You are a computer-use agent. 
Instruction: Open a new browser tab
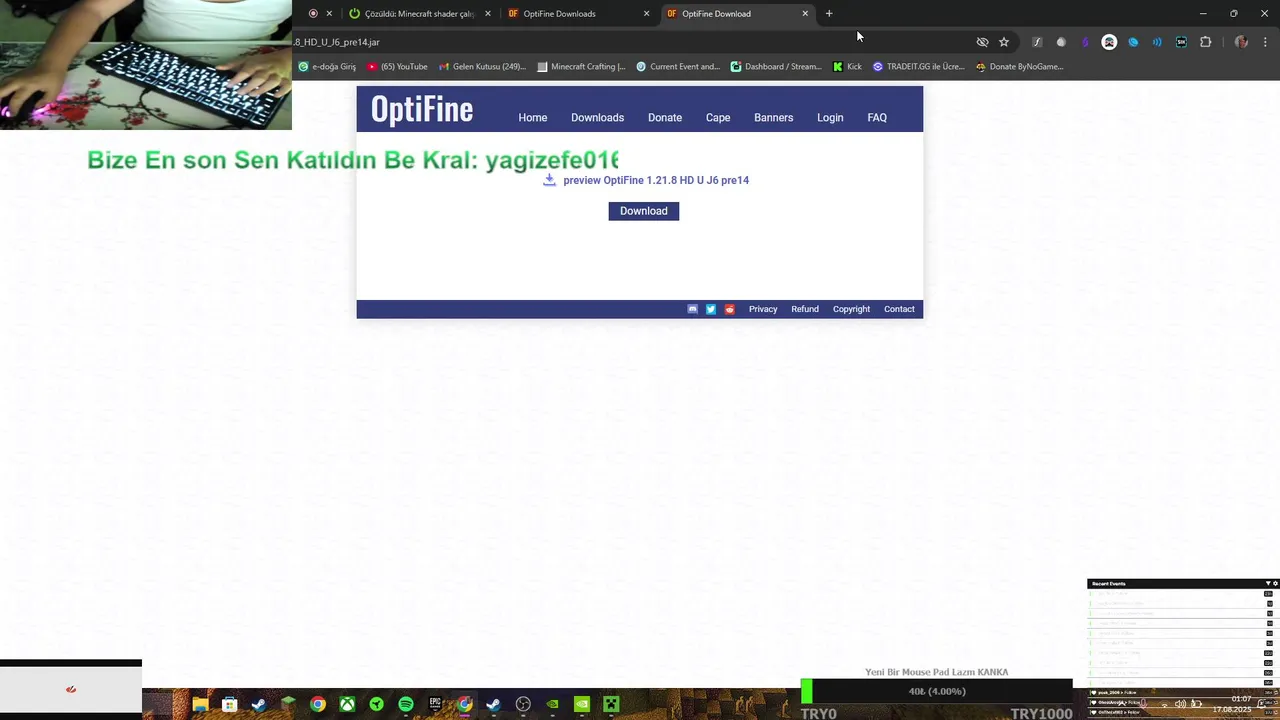(x=829, y=14)
